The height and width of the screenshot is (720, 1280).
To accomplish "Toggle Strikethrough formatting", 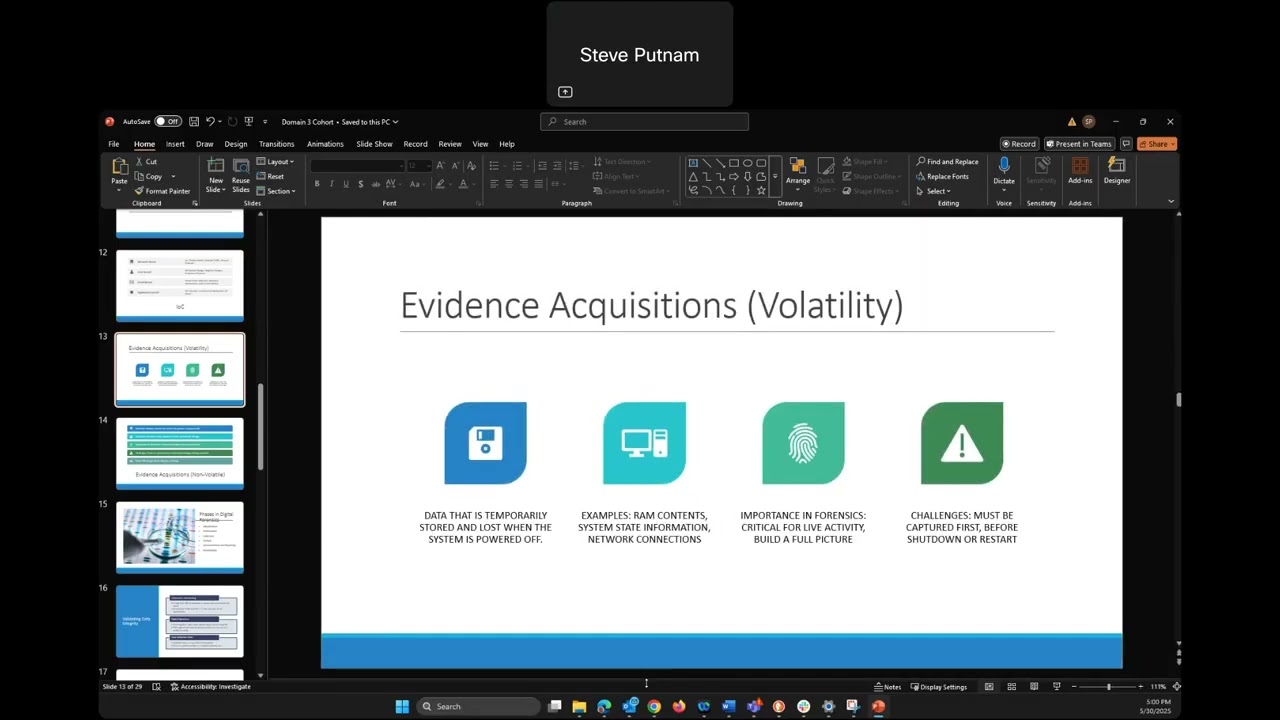I will point(376,184).
